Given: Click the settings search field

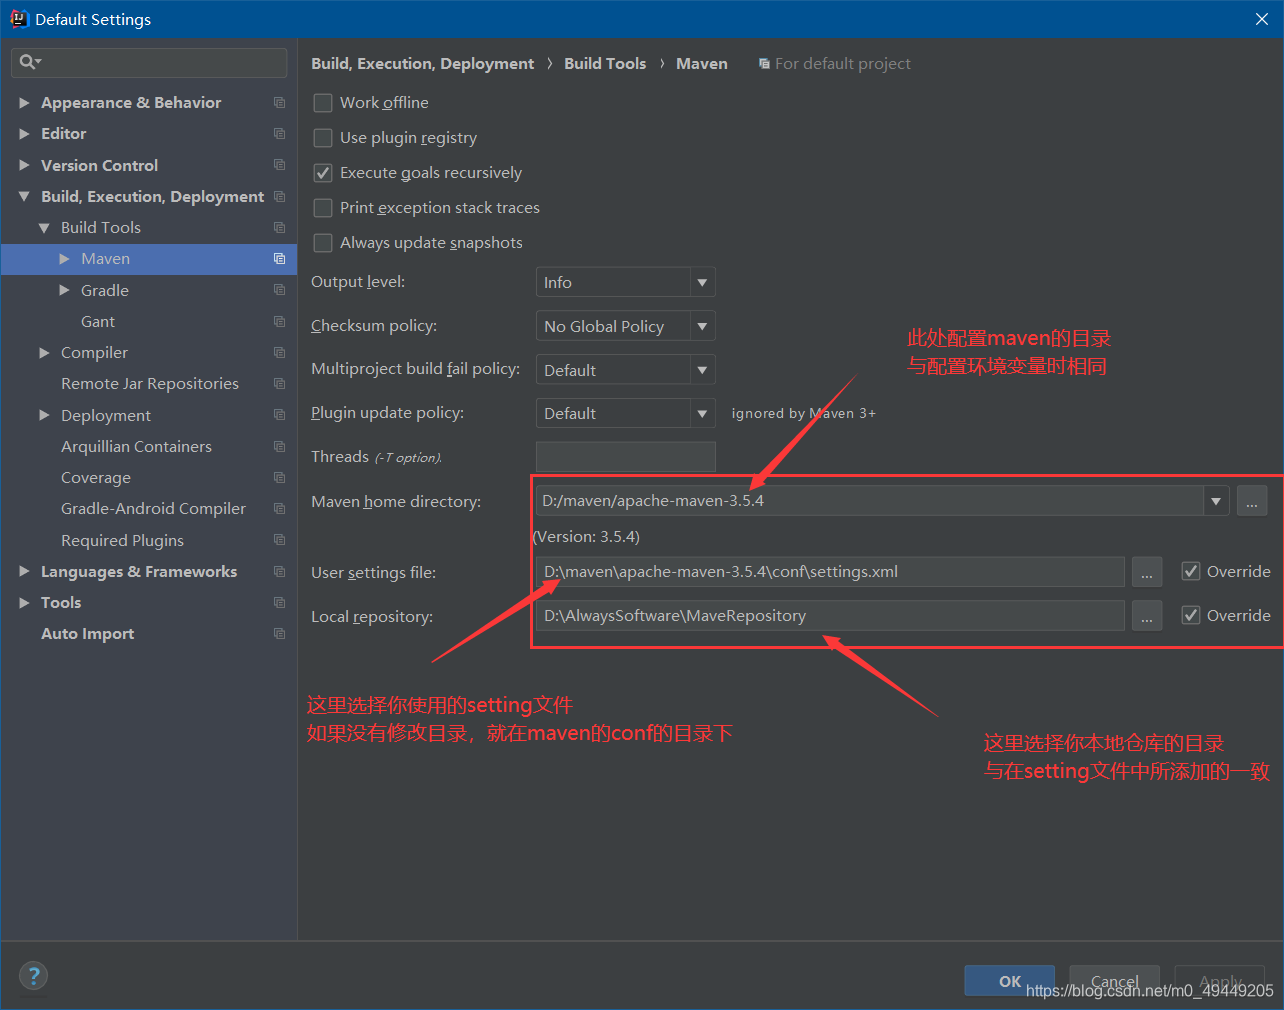Looking at the screenshot, I should coord(149,62).
